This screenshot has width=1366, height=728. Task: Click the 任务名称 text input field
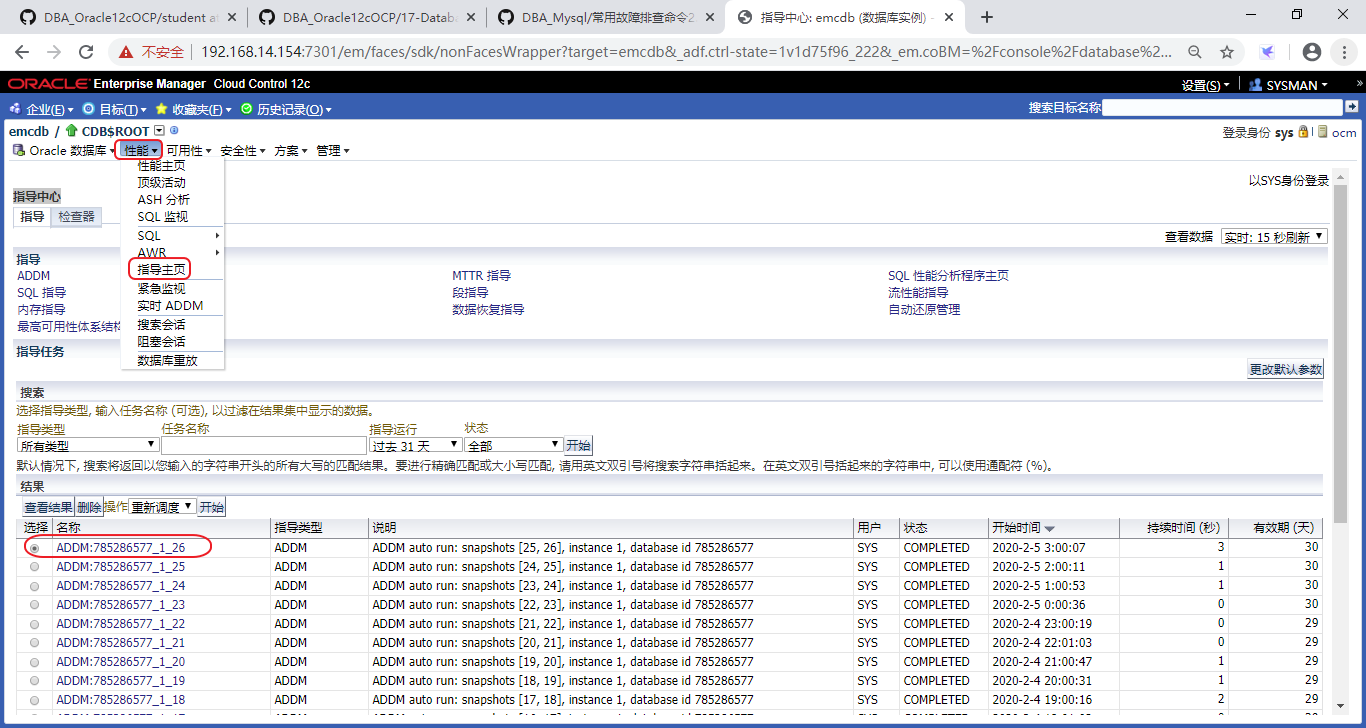(263, 445)
